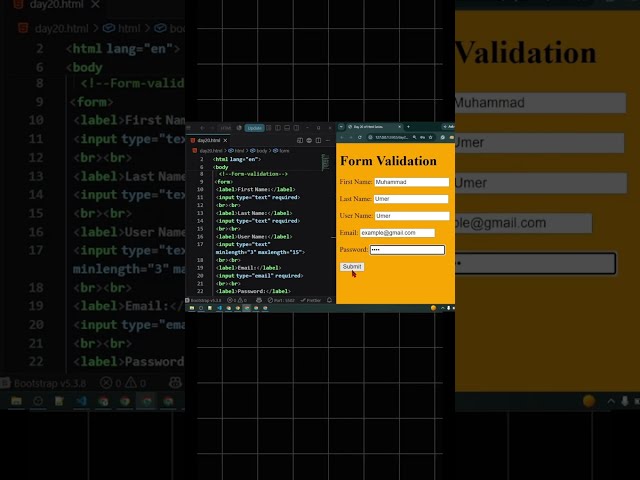Click the editor minimap

pyautogui.click(x=325, y=162)
